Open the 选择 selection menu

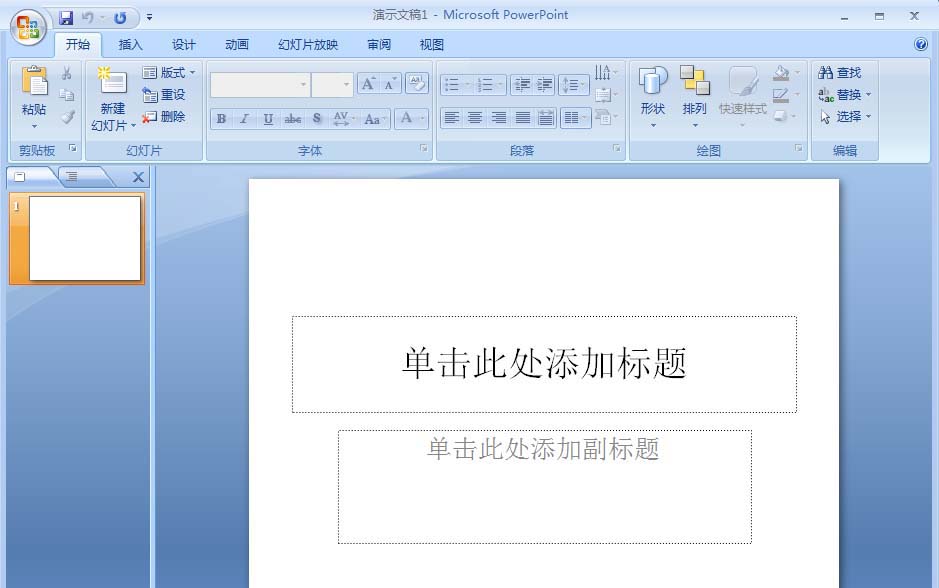[x=844, y=117]
